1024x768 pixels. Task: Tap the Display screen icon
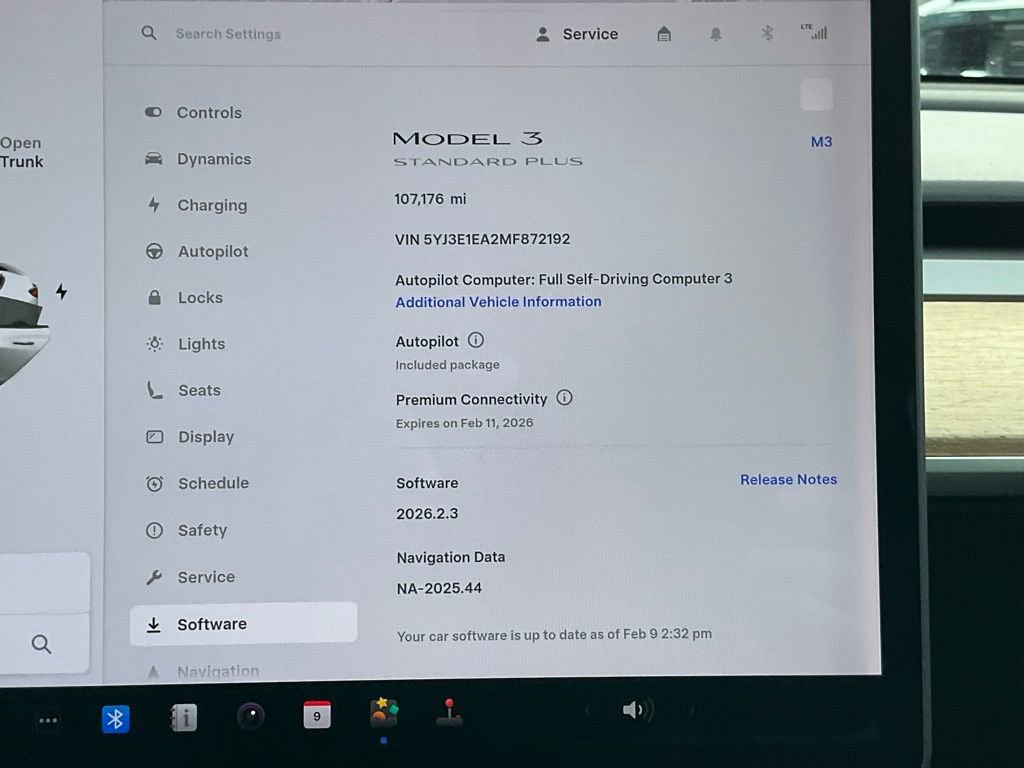(x=155, y=436)
